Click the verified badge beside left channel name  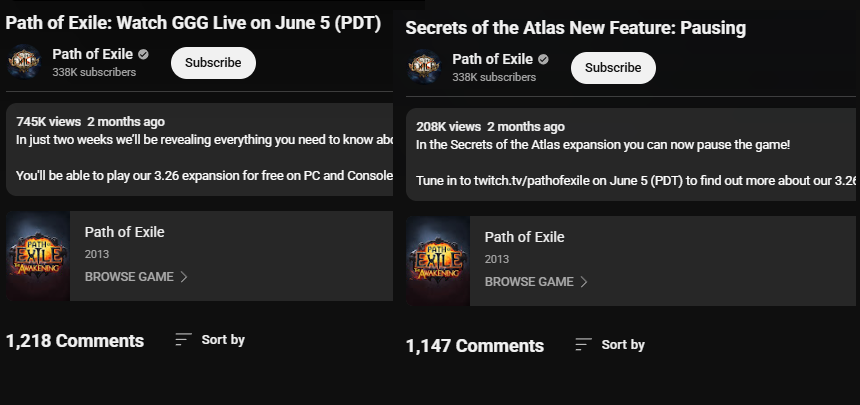[144, 54]
